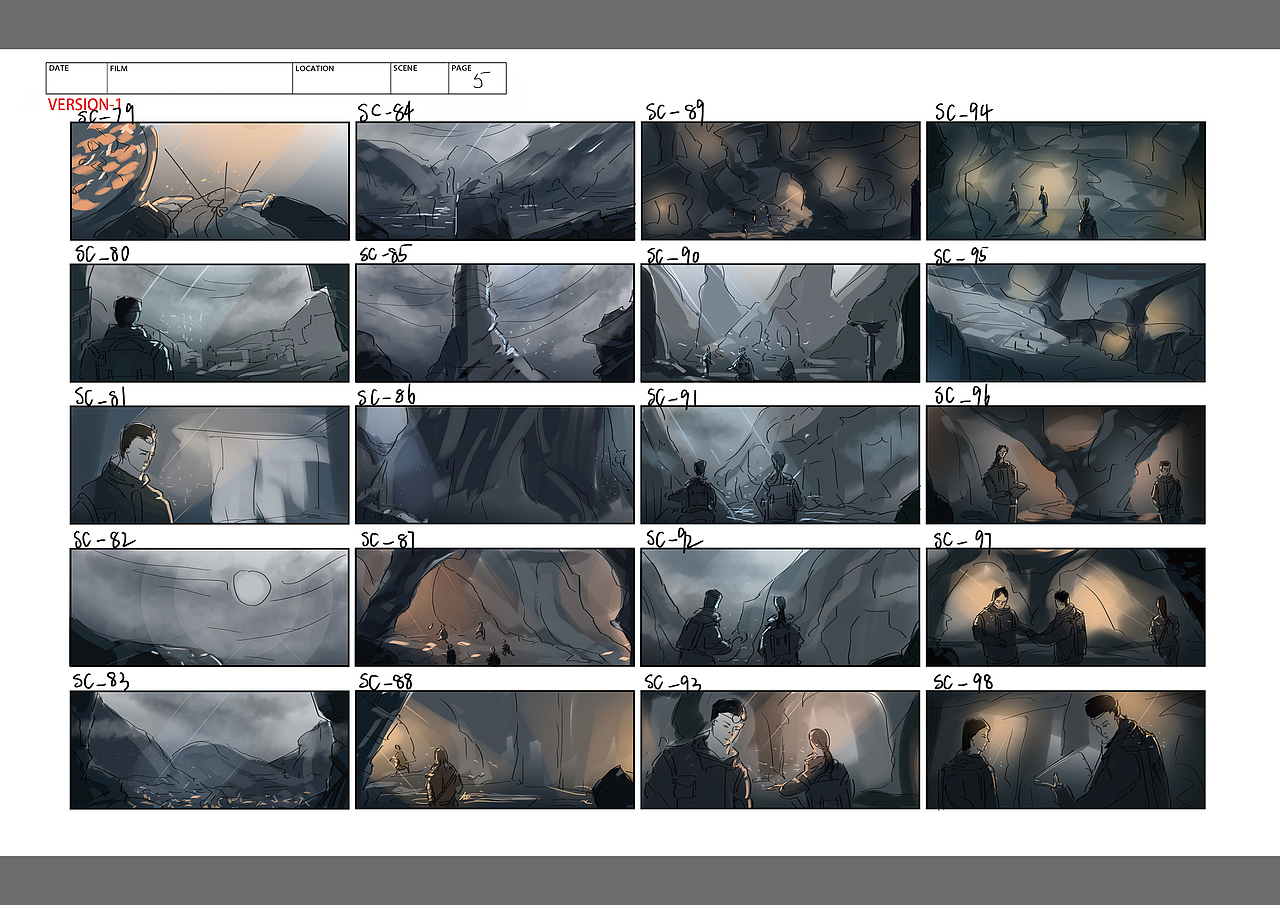Click the handwritten SC-93 label
The image size is (1280, 905).
pyautogui.click(x=673, y=682)
